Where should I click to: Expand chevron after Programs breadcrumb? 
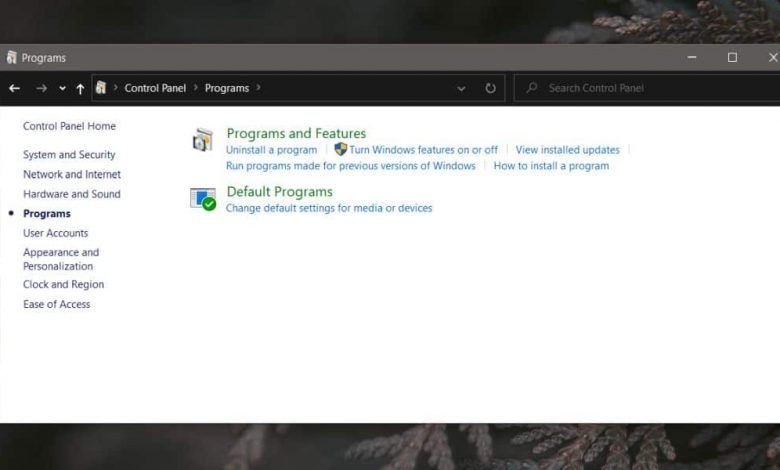tap(258, 88)
